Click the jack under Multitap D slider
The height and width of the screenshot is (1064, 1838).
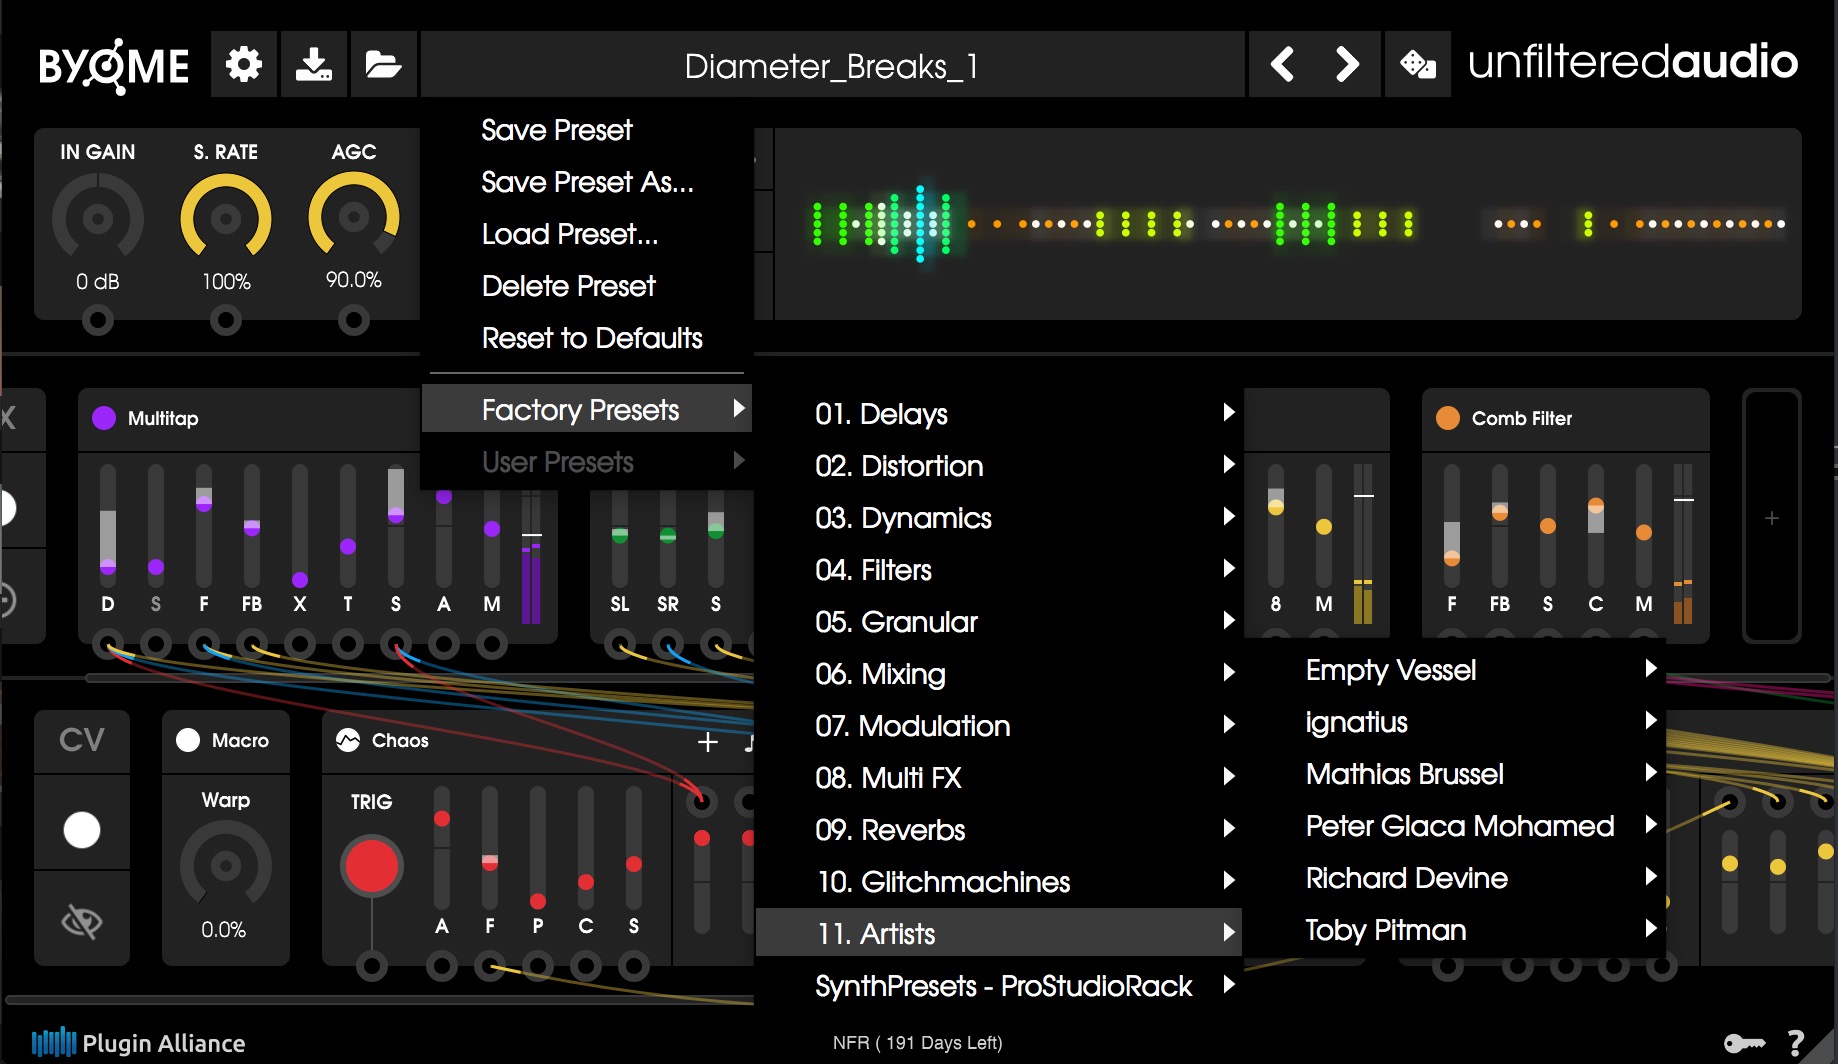point(108,644)
